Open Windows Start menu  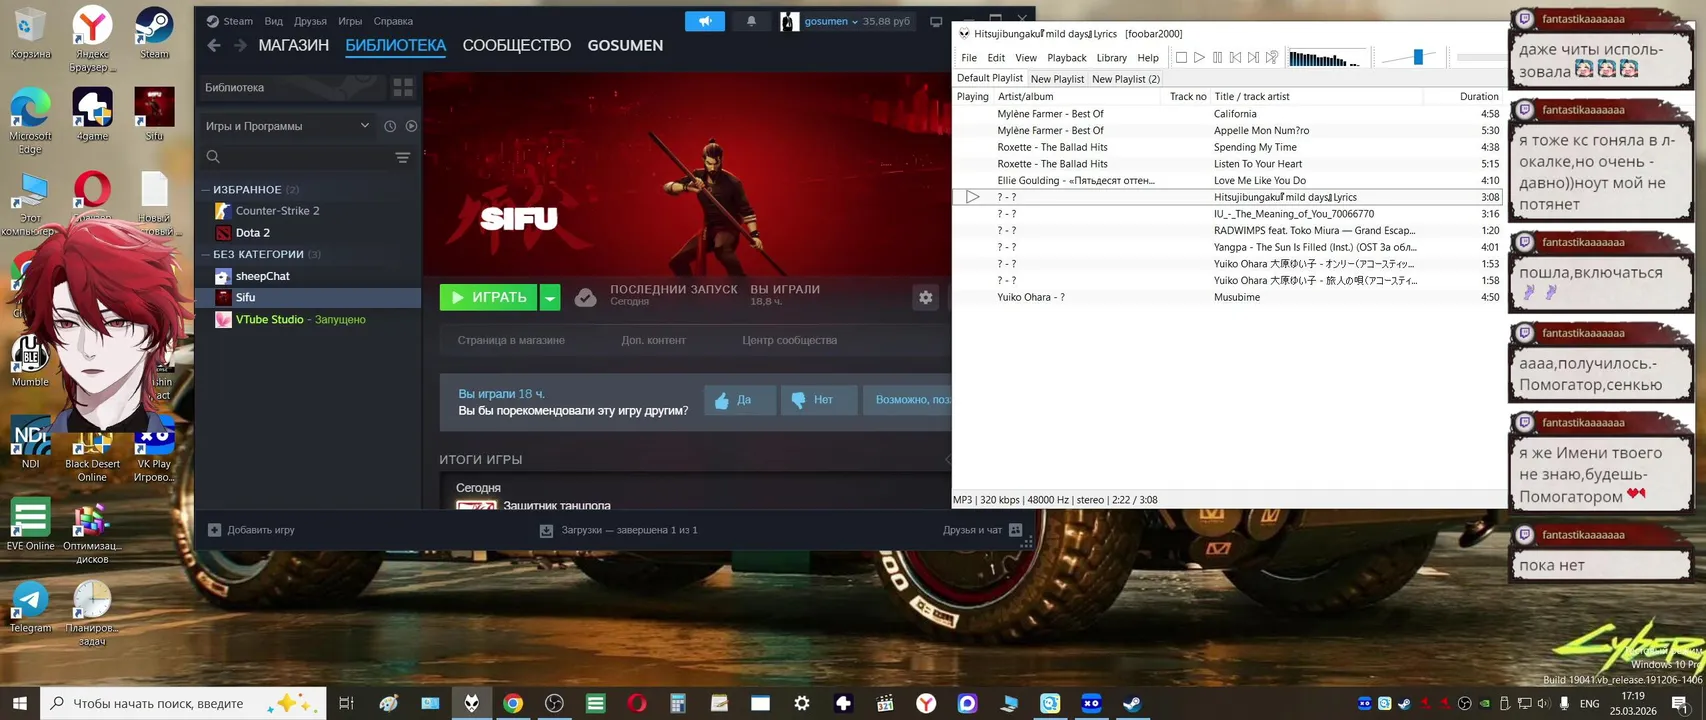point(19,703)
